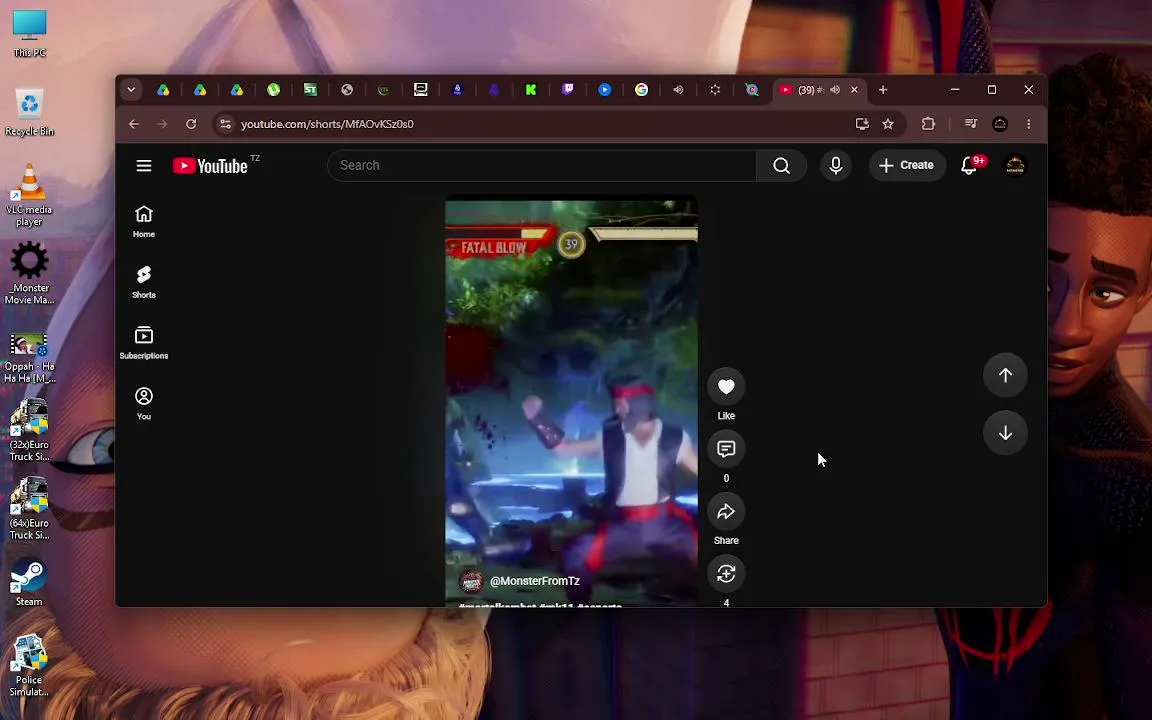1152x720 pixels.
Task: Open Shorts from the sidebar
Action: (144, 282)
